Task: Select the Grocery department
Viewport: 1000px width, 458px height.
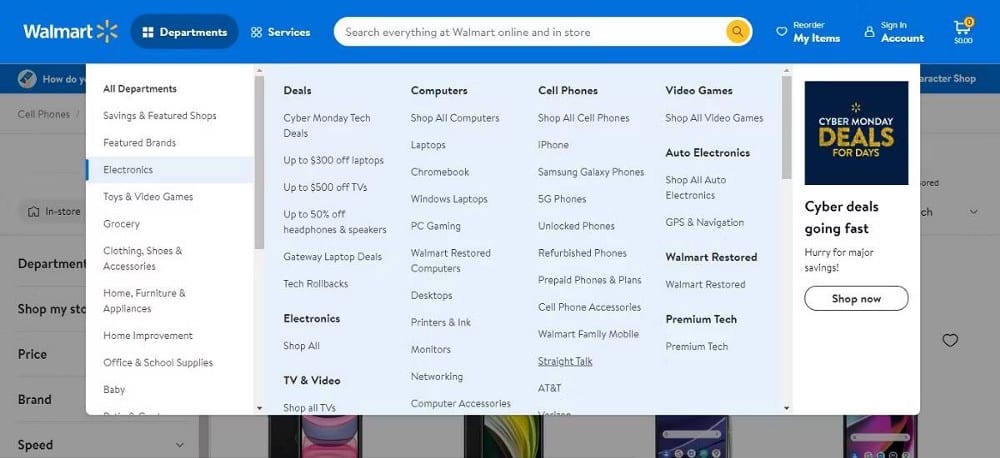Action: click(121, 224)
